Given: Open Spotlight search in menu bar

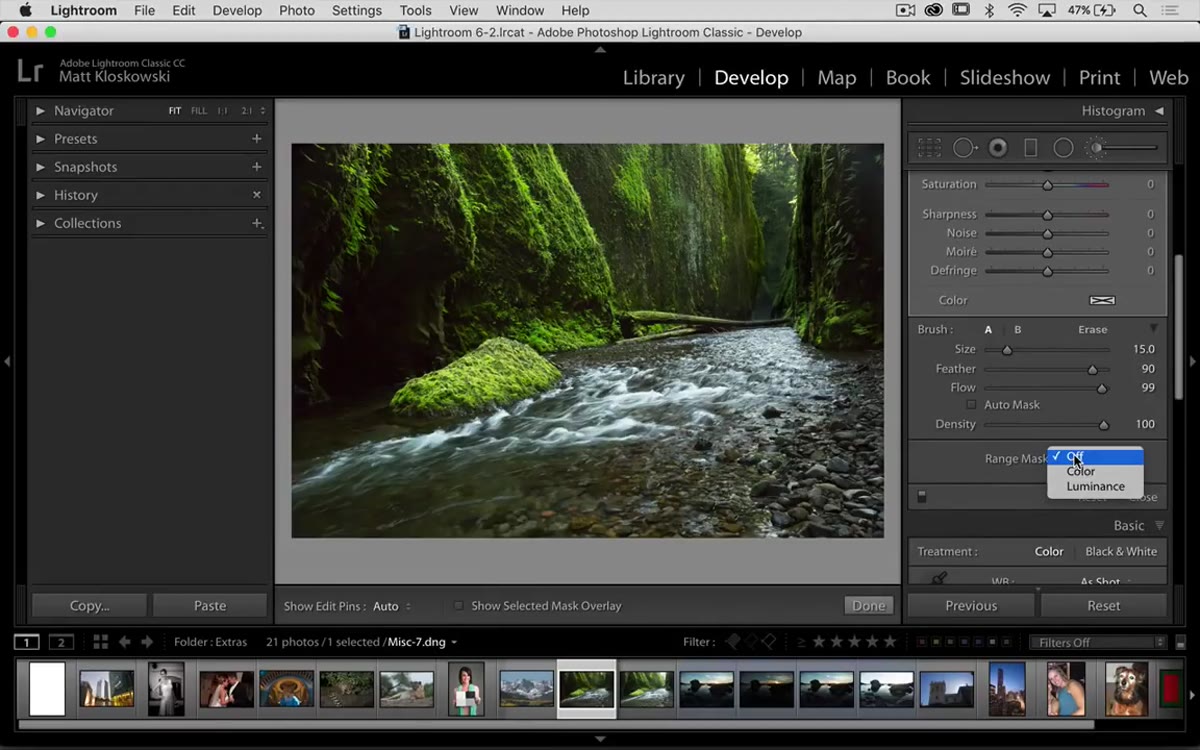Looking at the screenshot, I should coord(1140,10).
